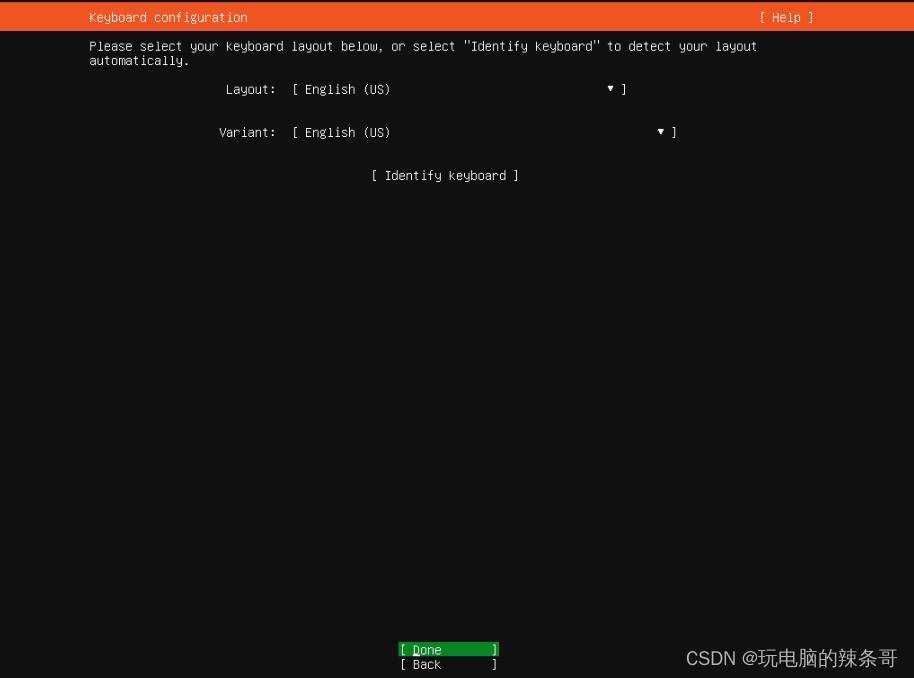The width and height of the screenshot is (914, 678).
Task: Expand the Layout dropdown arrow
Action: point(610,89)
